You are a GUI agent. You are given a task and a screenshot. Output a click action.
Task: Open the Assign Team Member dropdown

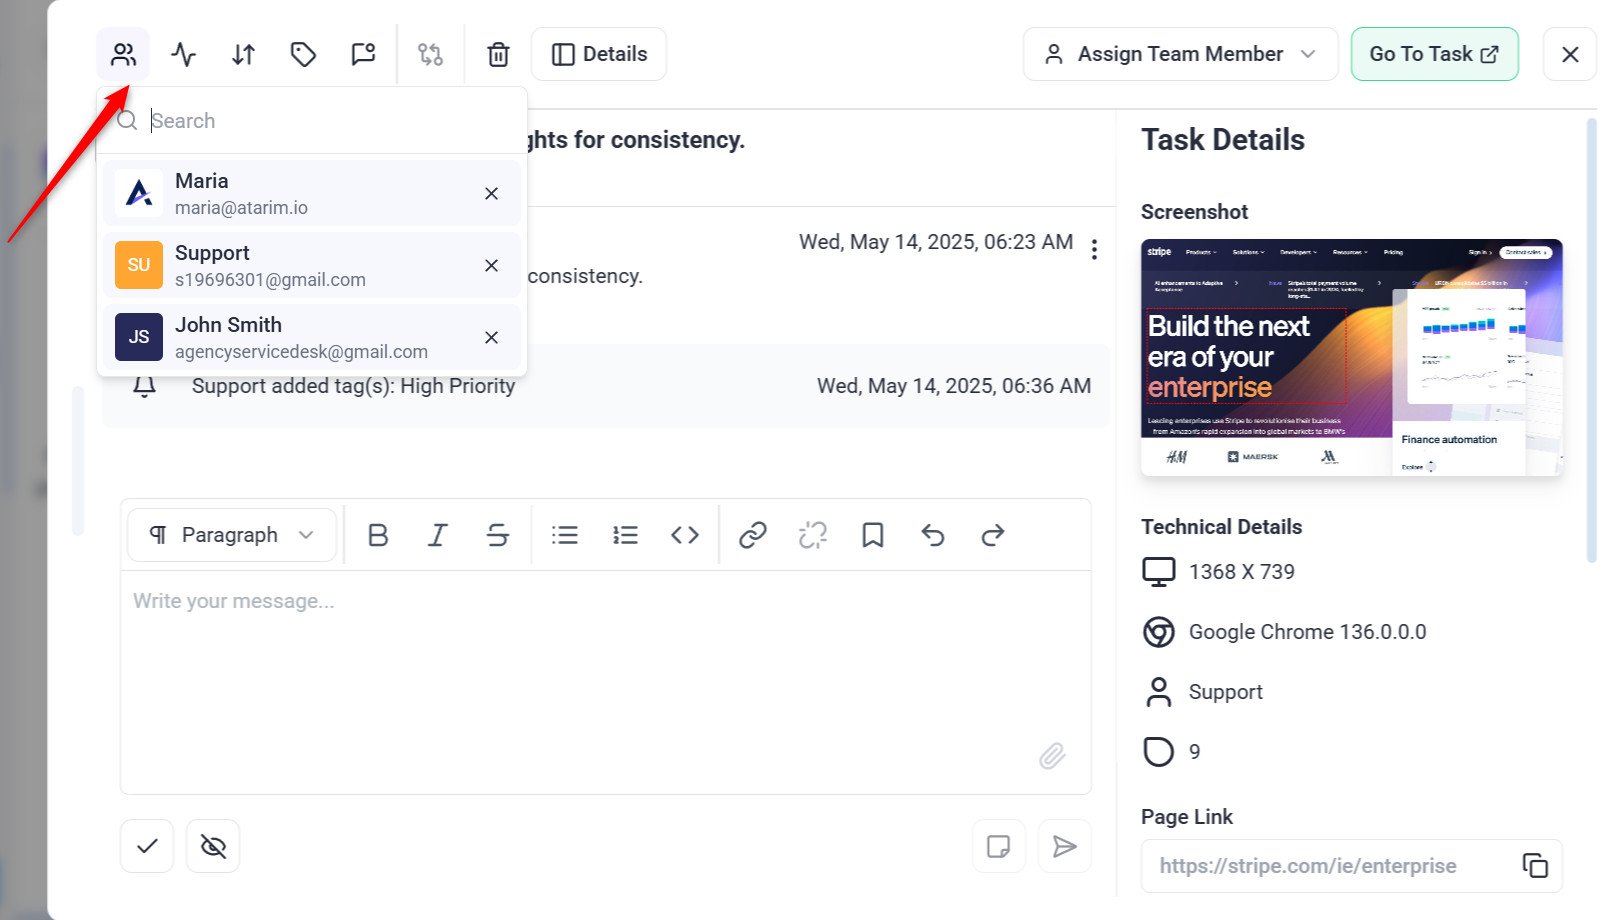(x=1180, y=54)
